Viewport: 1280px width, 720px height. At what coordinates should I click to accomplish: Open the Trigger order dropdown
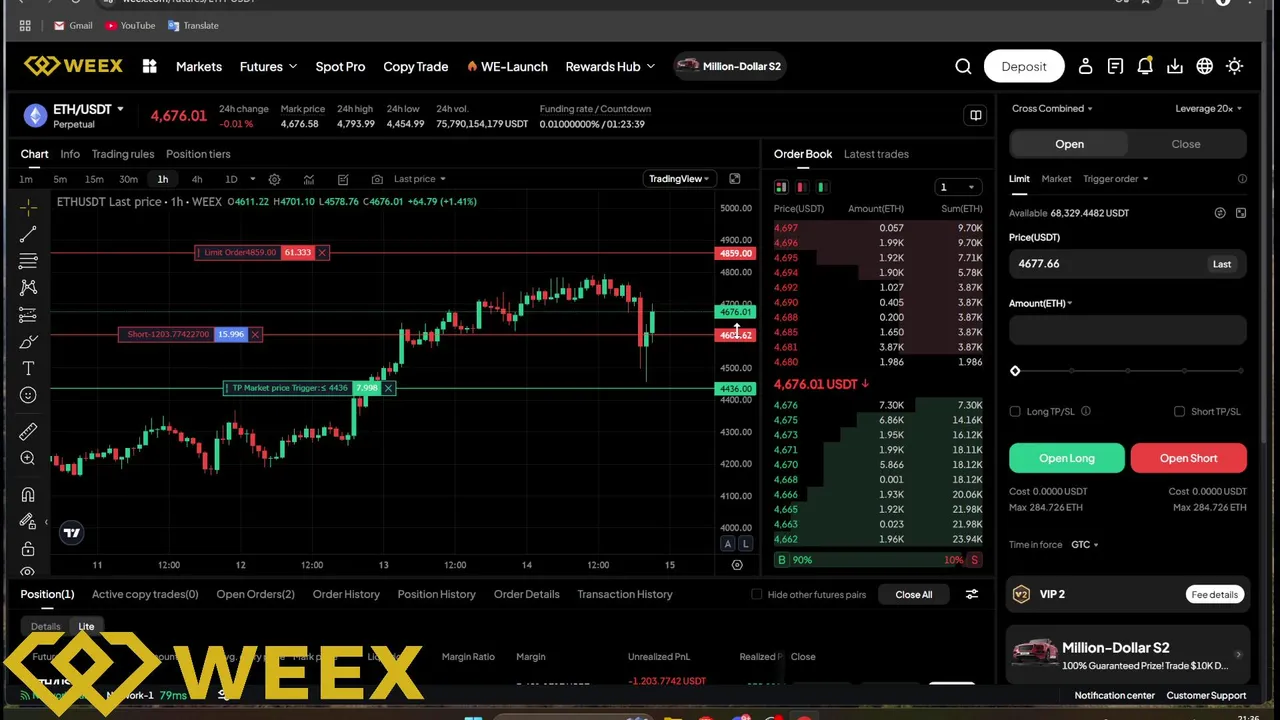(1115, 179)
